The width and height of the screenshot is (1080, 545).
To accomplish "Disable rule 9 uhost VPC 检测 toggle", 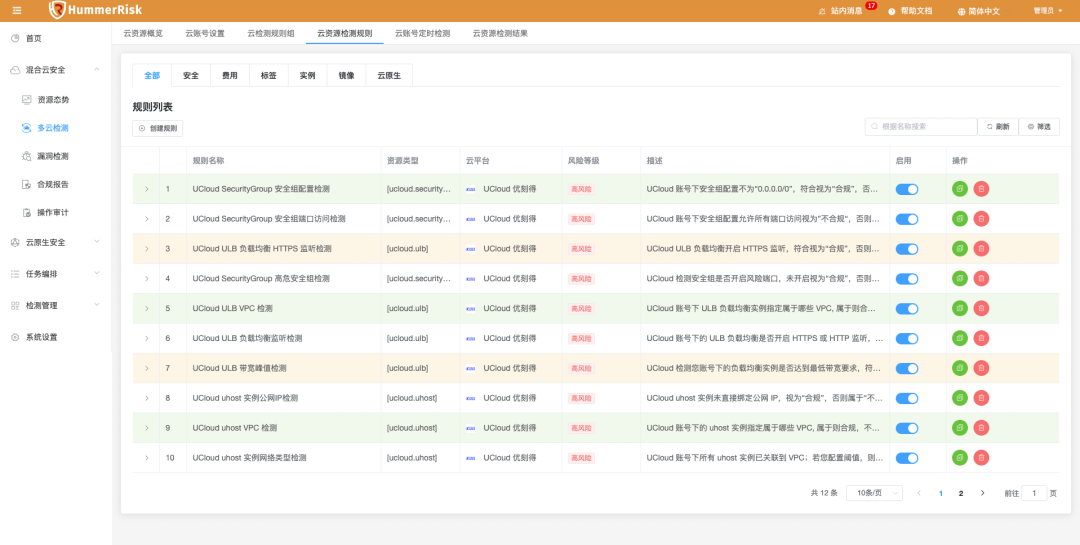I will [906, 428].
